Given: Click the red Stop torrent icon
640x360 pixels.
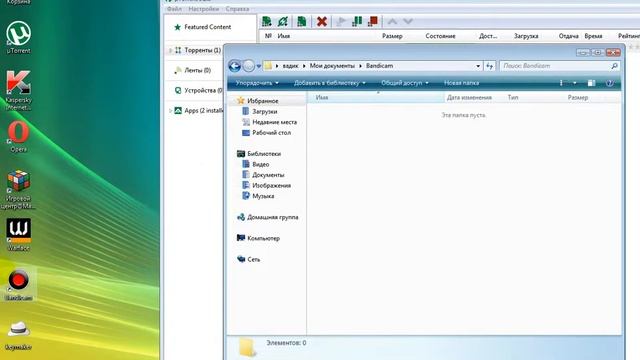Looking at the screenshot, I should 373,21.
